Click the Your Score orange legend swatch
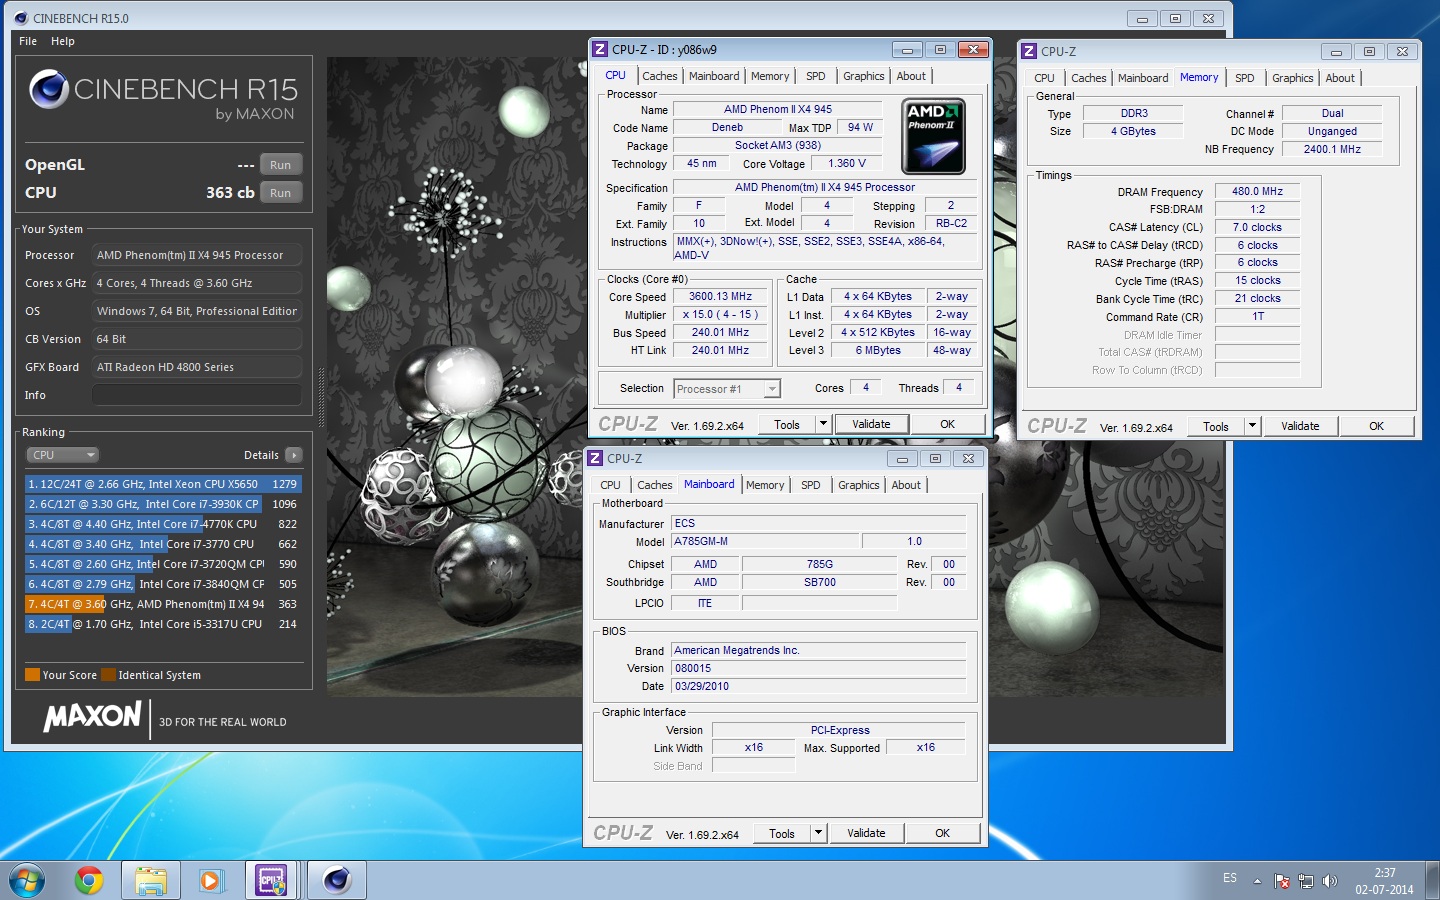Image resolution: width=1440 pixels, height=900 pixels. point(33,675)
